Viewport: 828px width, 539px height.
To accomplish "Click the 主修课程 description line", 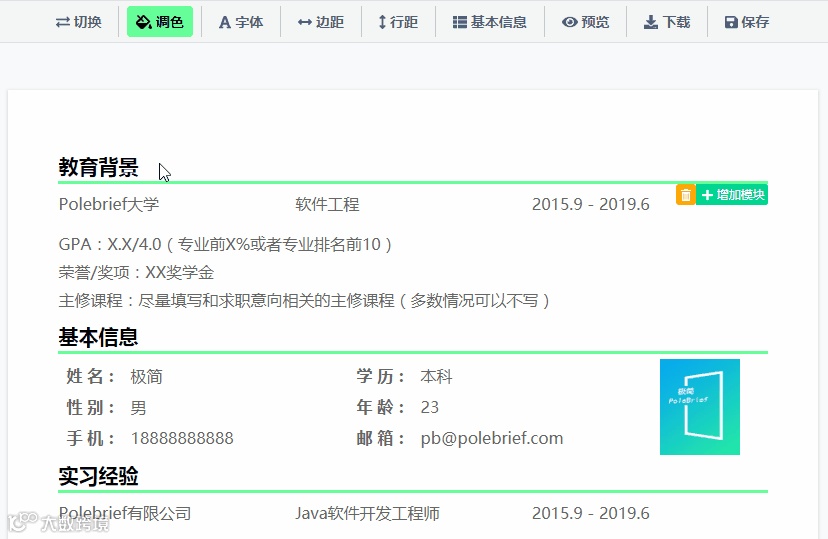I will [305, 300].
